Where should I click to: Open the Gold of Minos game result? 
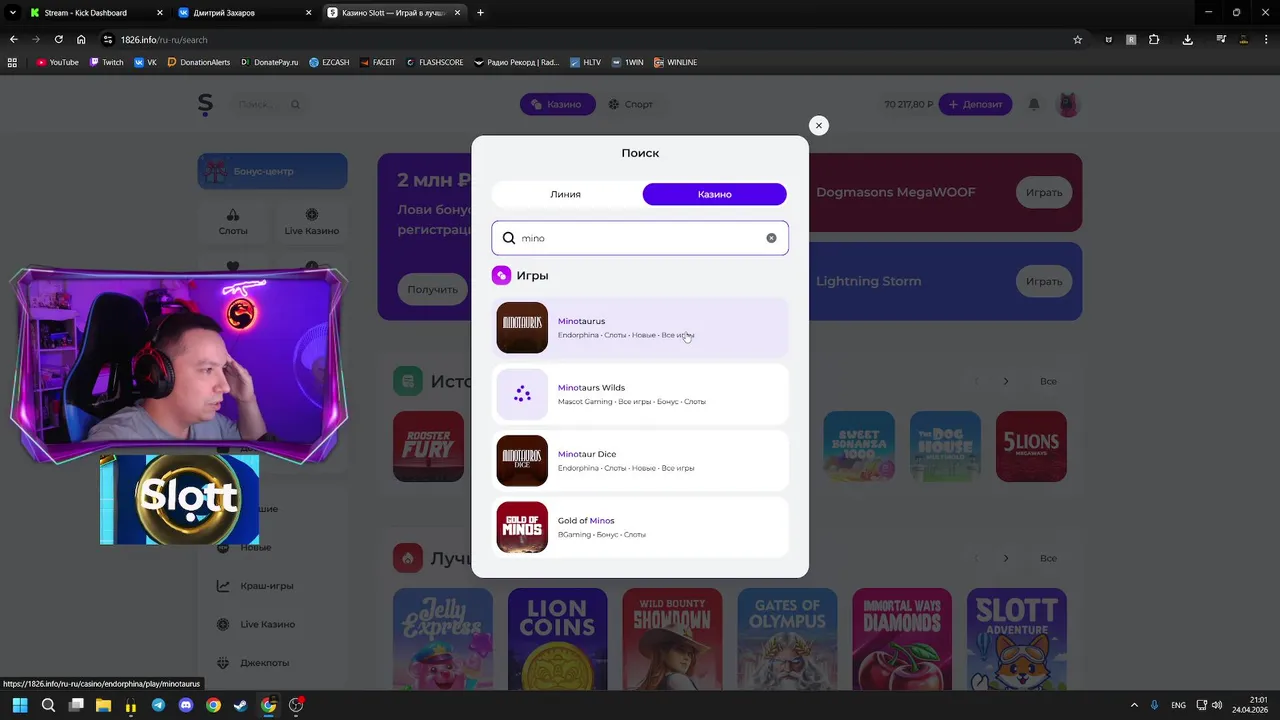640,527
